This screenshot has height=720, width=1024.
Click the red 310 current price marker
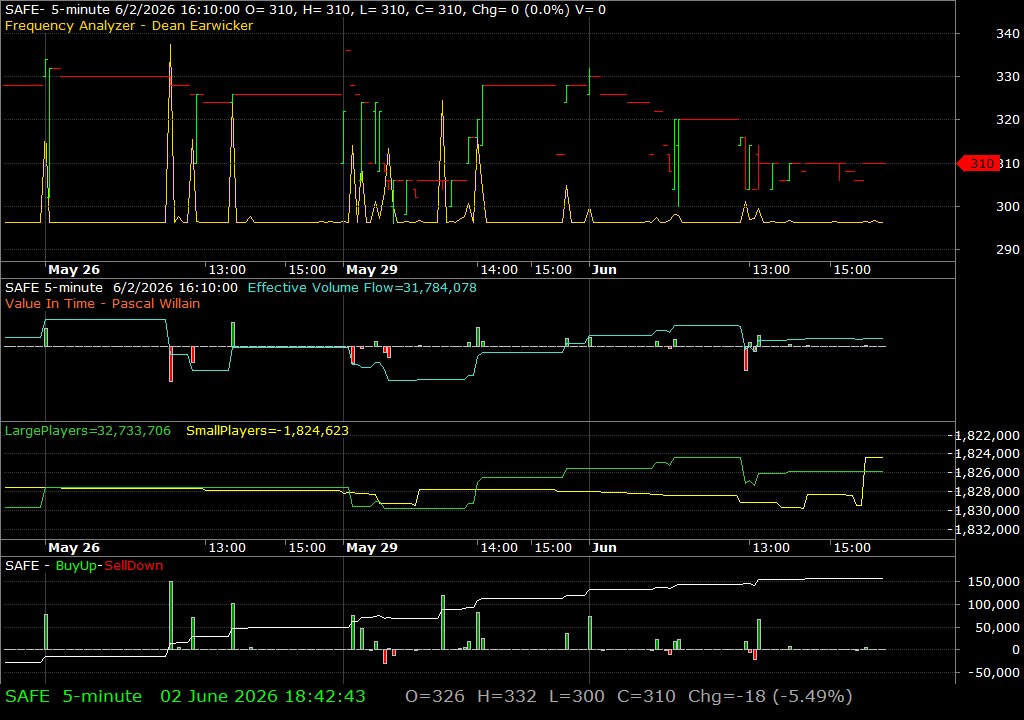pos(978,163)
